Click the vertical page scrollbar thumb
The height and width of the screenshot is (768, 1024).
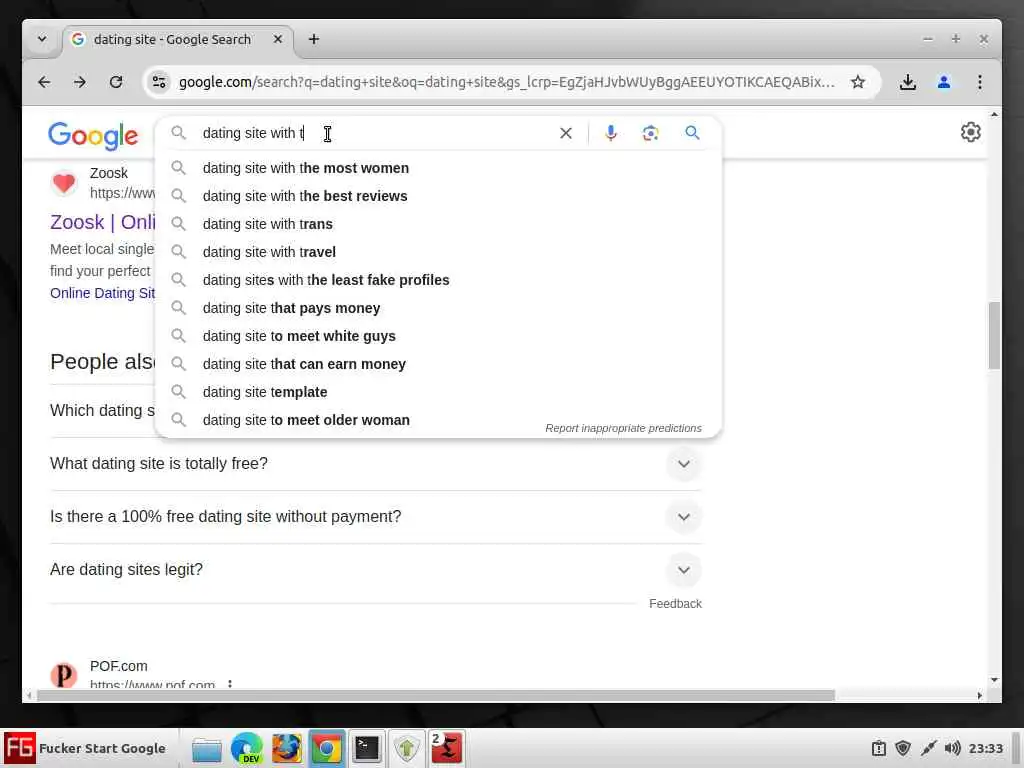click(994, 336)
